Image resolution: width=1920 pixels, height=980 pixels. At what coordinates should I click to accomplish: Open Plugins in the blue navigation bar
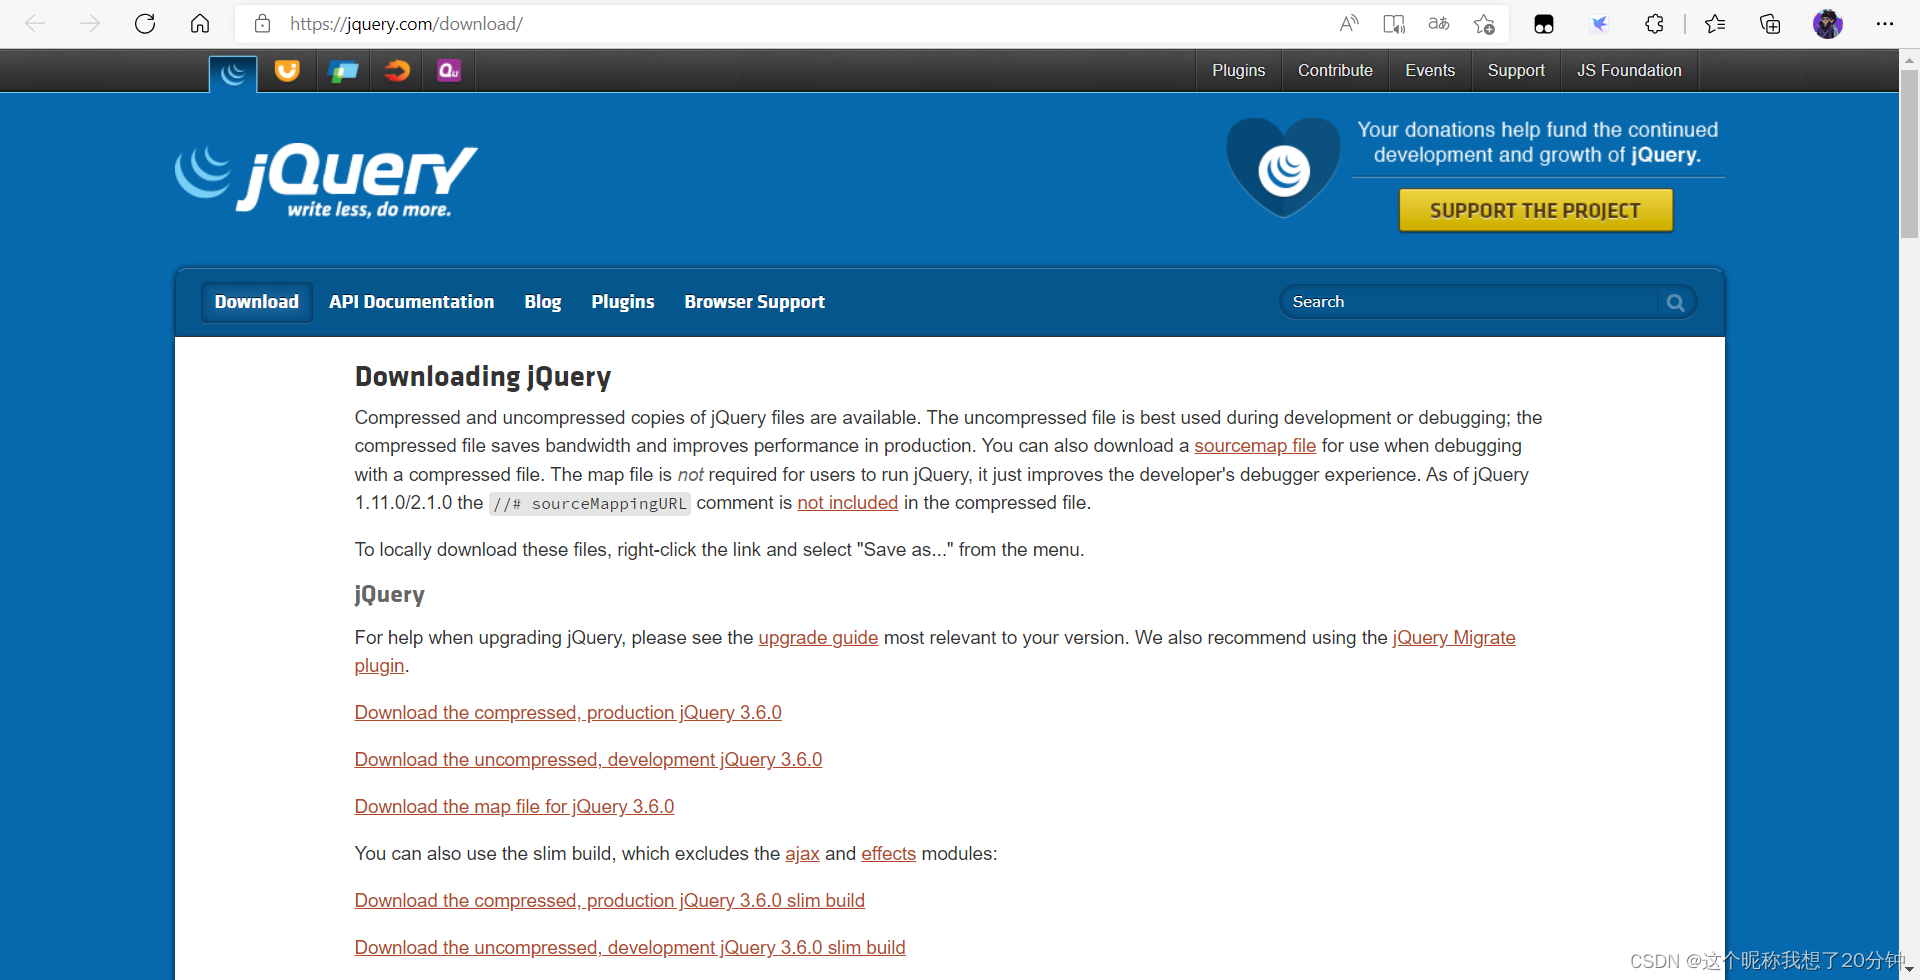[623, 302]
